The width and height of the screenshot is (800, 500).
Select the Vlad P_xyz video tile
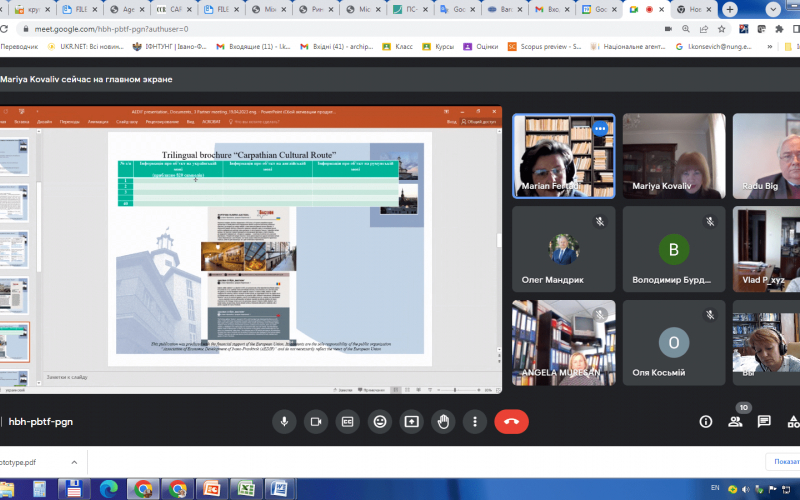coord(766,249)
